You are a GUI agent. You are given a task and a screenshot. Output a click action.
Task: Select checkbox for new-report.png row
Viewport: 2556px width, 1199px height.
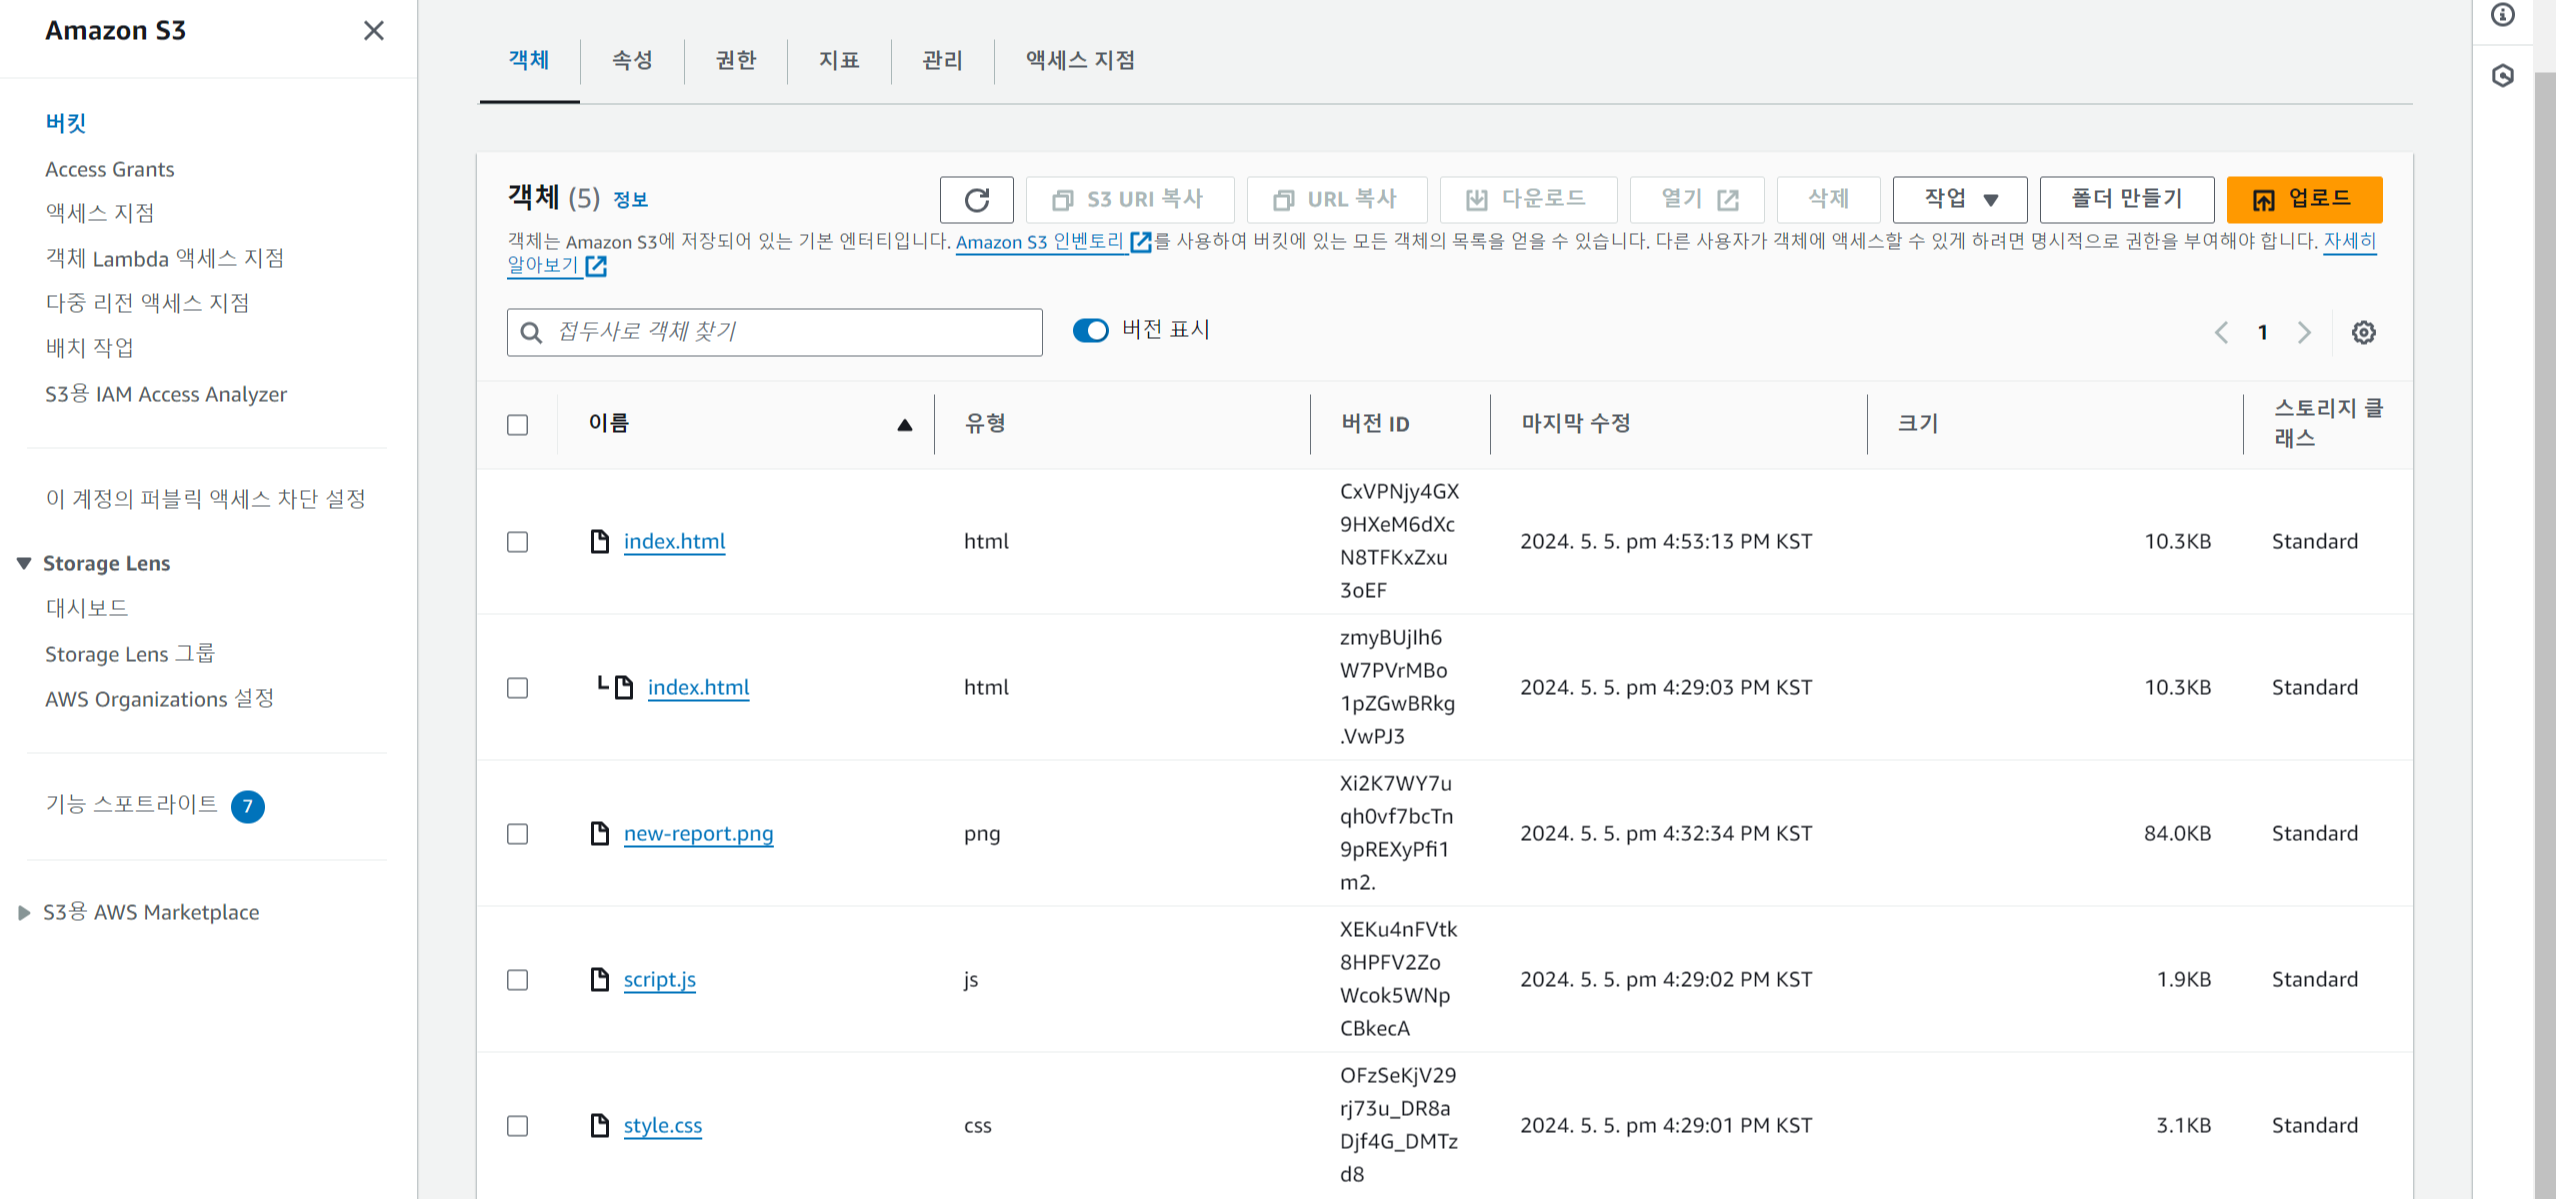517,833
